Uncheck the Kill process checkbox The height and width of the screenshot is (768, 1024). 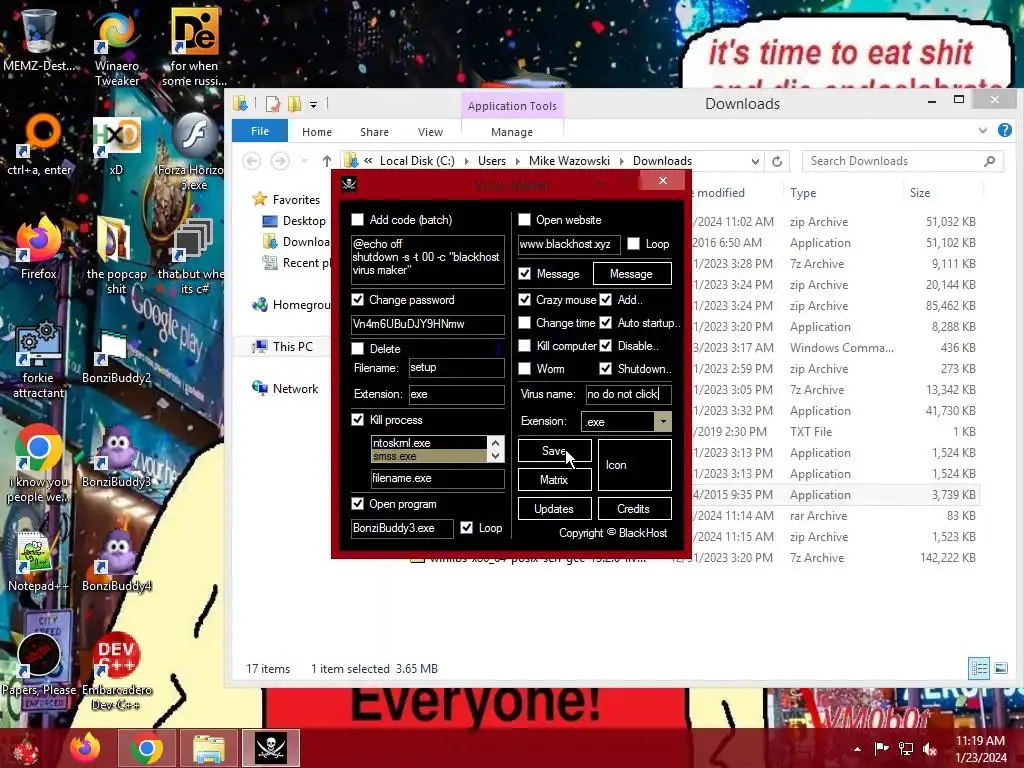click(x=357, y=420)
